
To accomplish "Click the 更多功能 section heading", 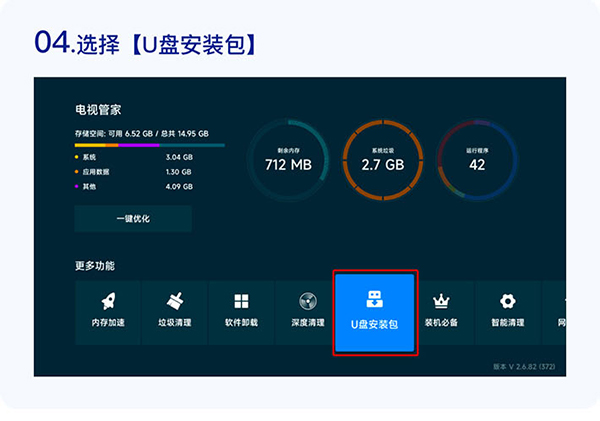I will click(94, 266).
